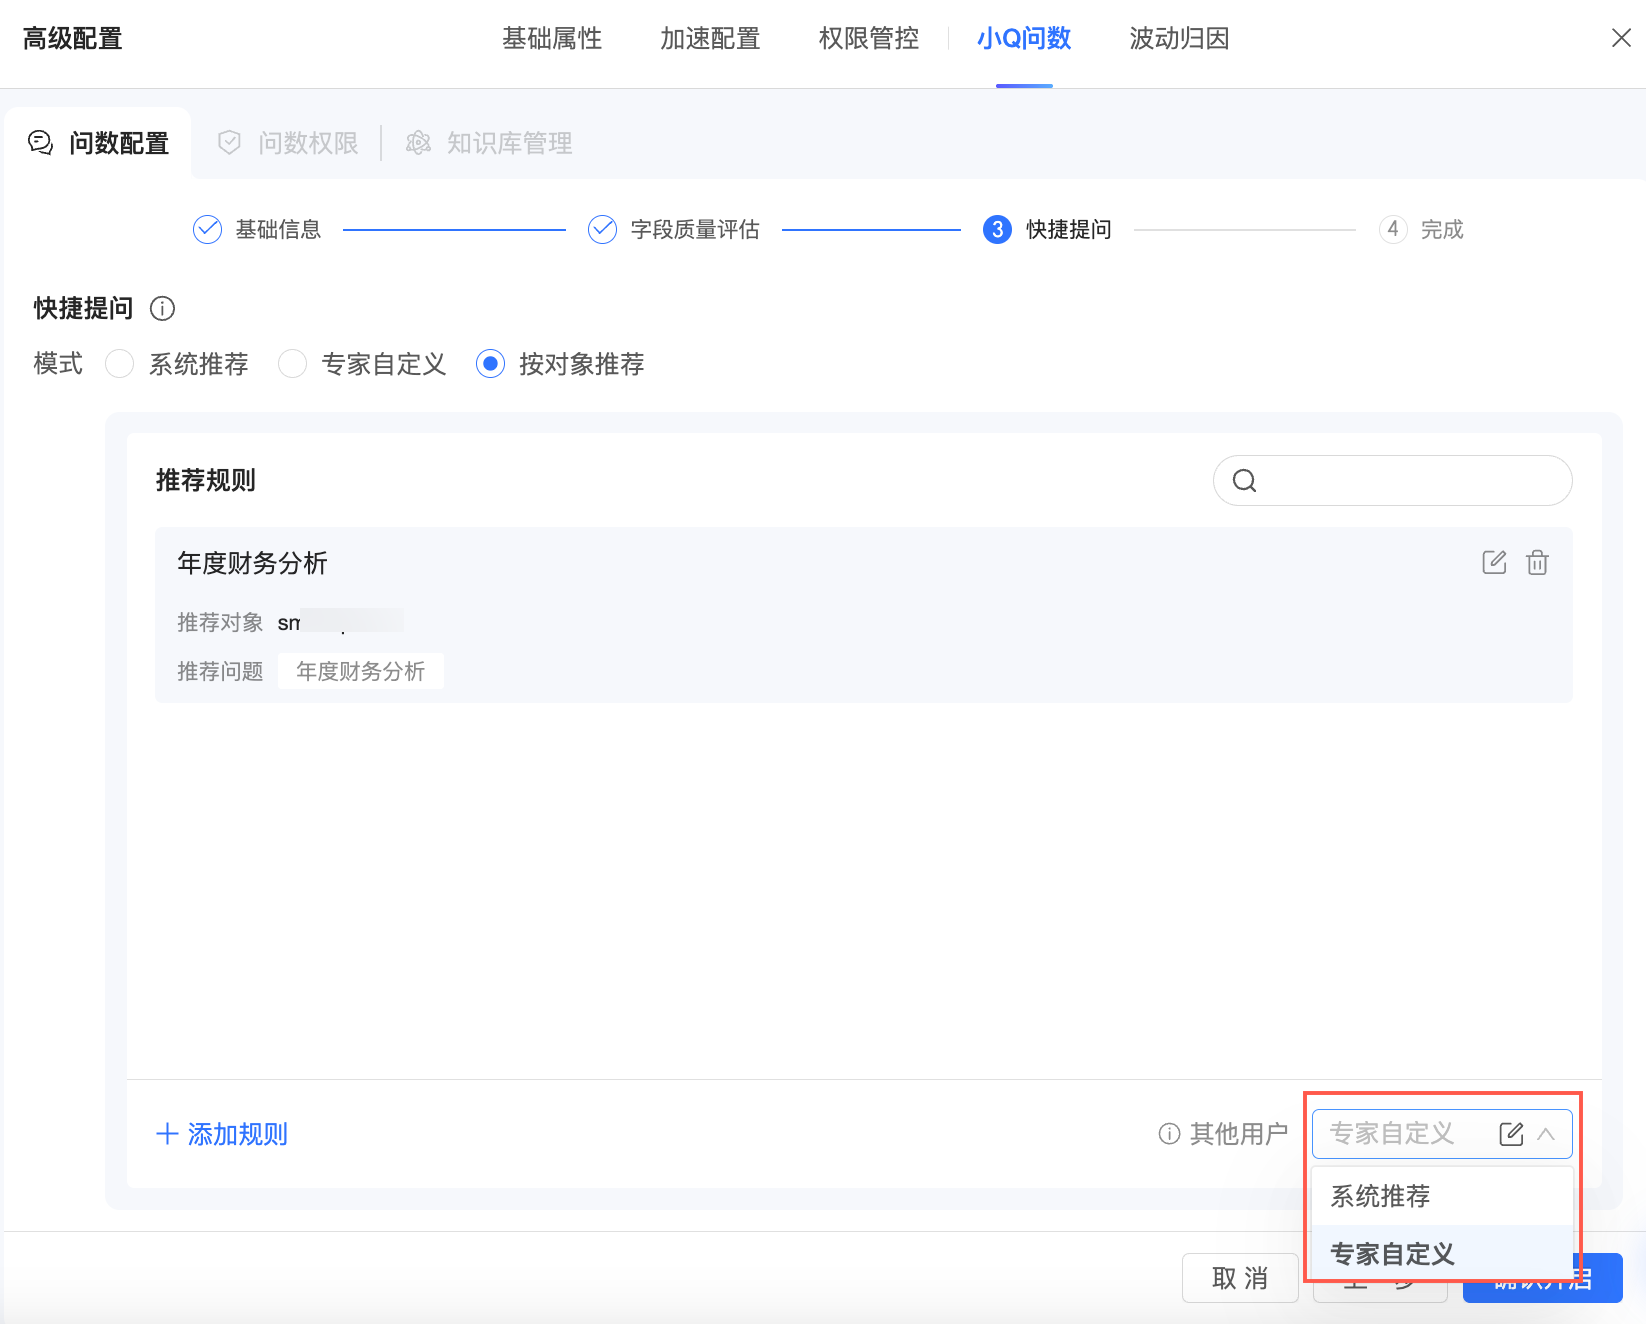Edit the 年度财务分析 rule

pos(1494,562)
